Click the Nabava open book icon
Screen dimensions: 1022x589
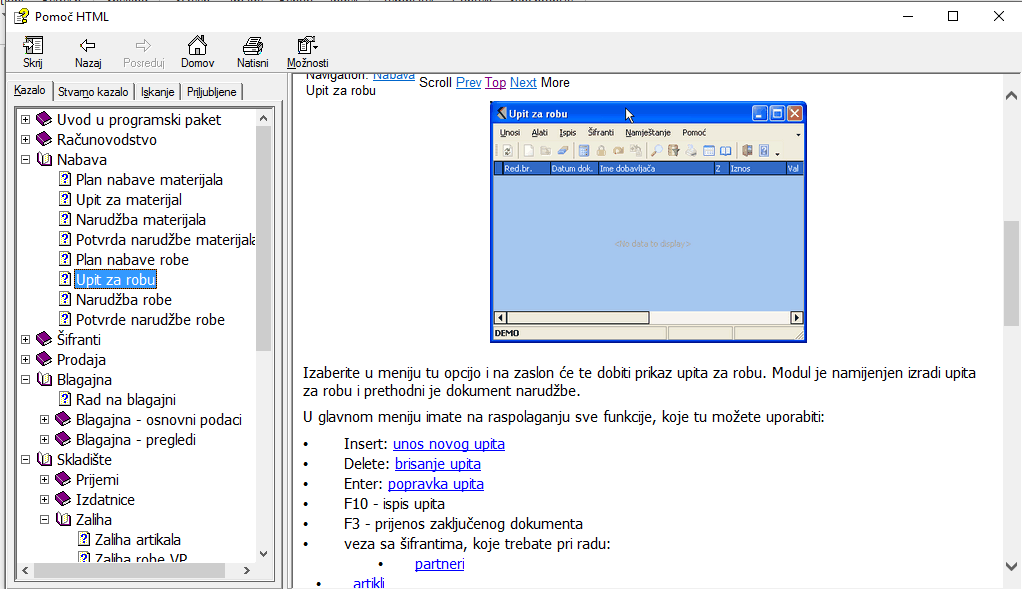(44, 160)
